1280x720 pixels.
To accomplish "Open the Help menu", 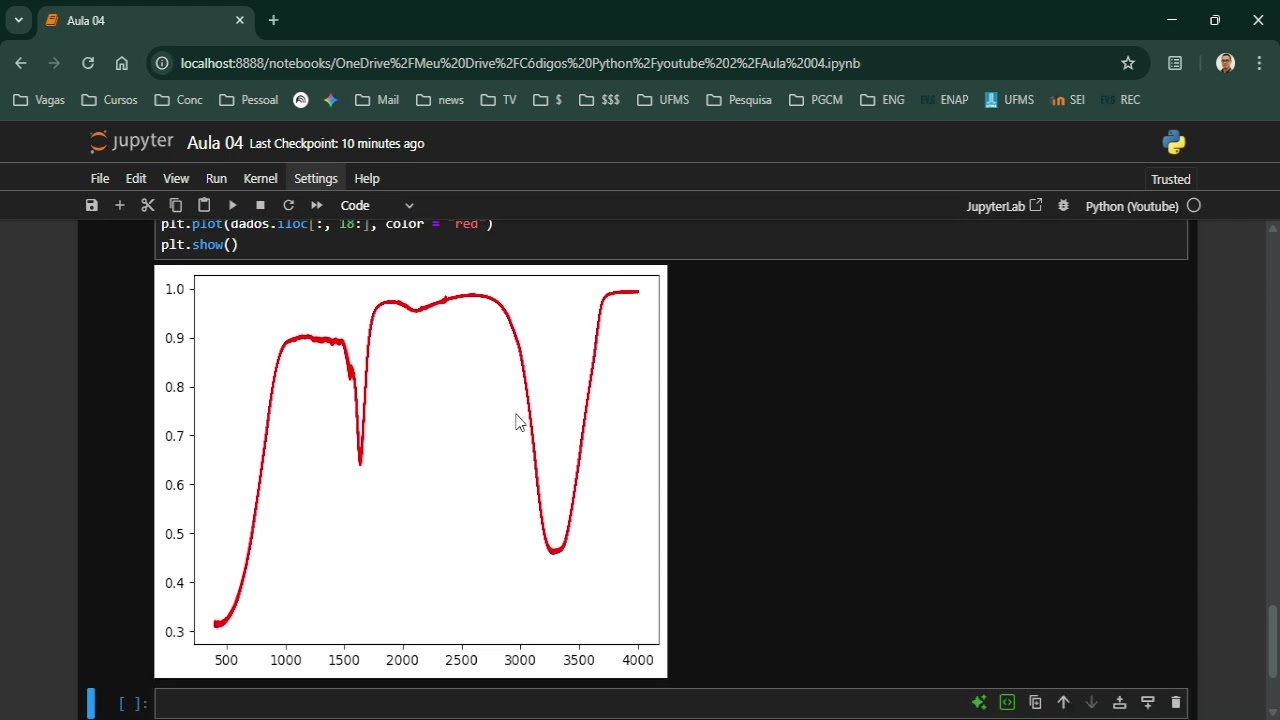I will (367, 178).
